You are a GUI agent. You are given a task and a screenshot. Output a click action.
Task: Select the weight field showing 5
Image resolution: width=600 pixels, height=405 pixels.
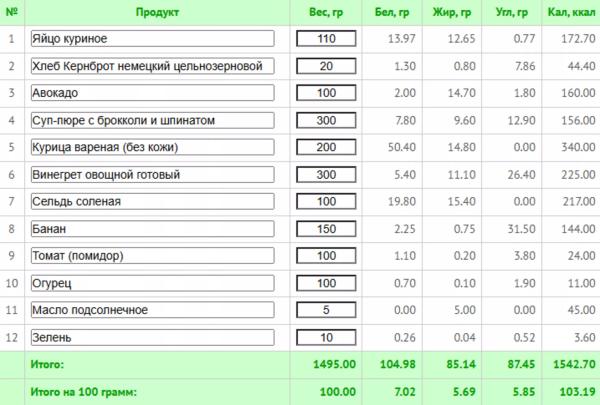tap(326, 310)
